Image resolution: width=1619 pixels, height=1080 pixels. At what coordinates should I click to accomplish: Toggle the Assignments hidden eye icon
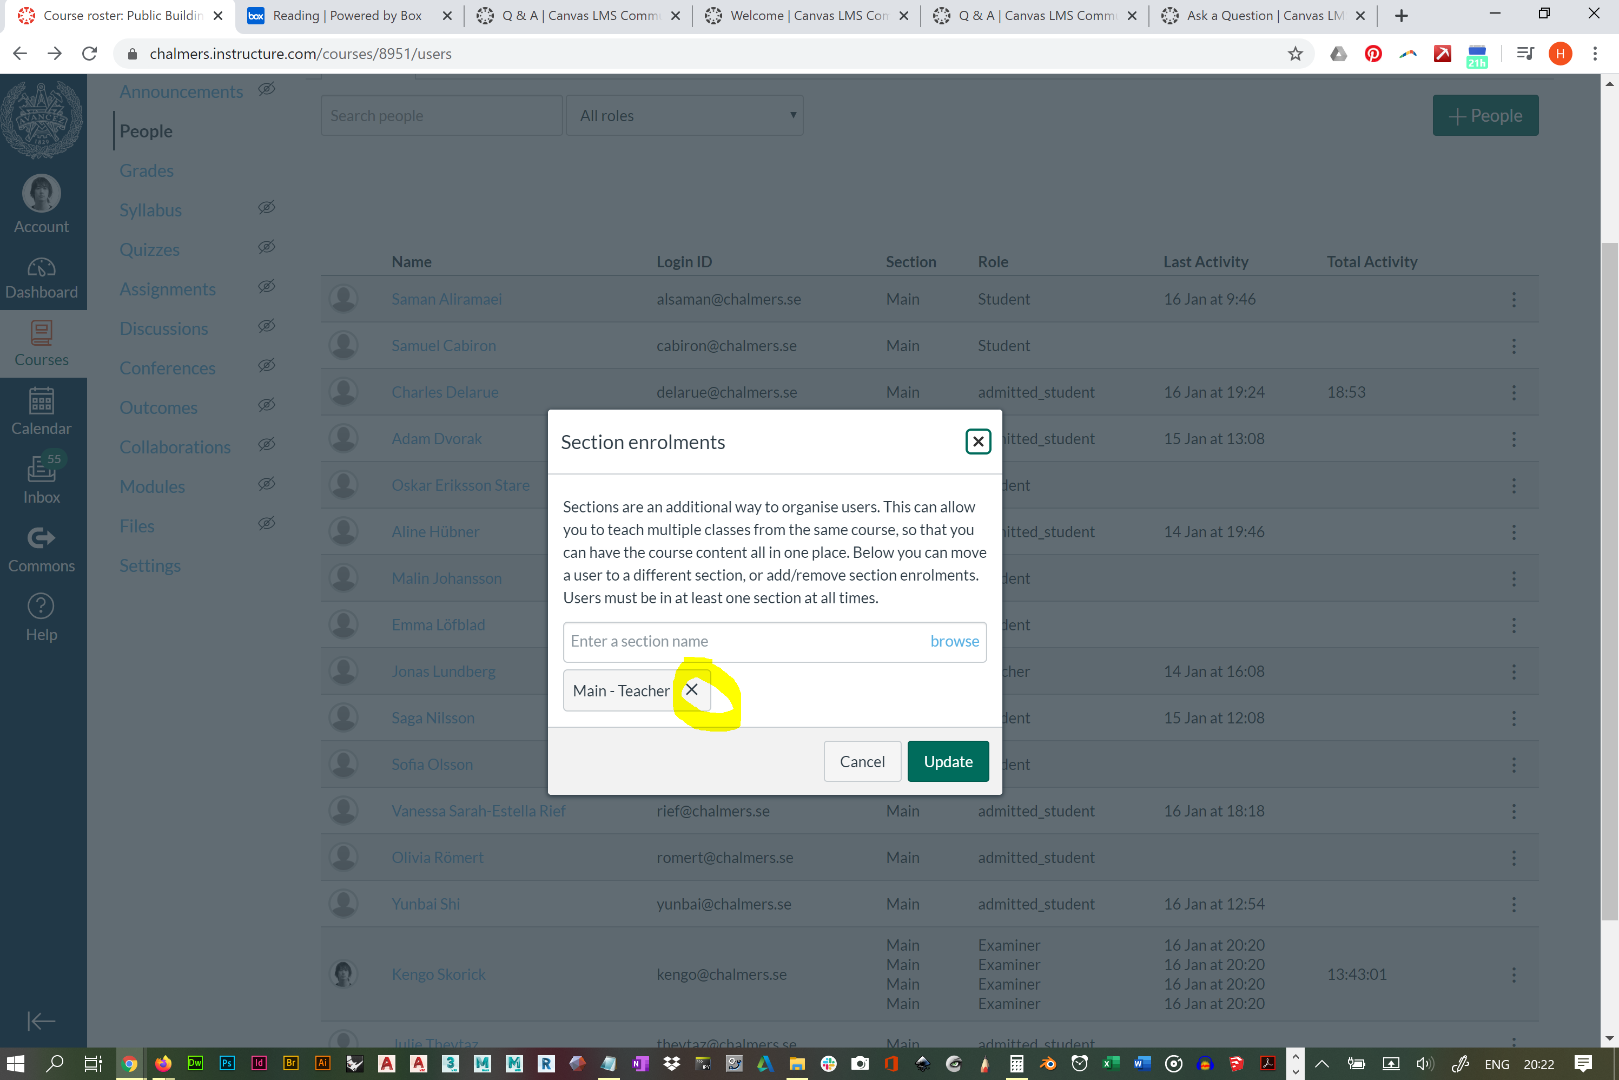266,287
